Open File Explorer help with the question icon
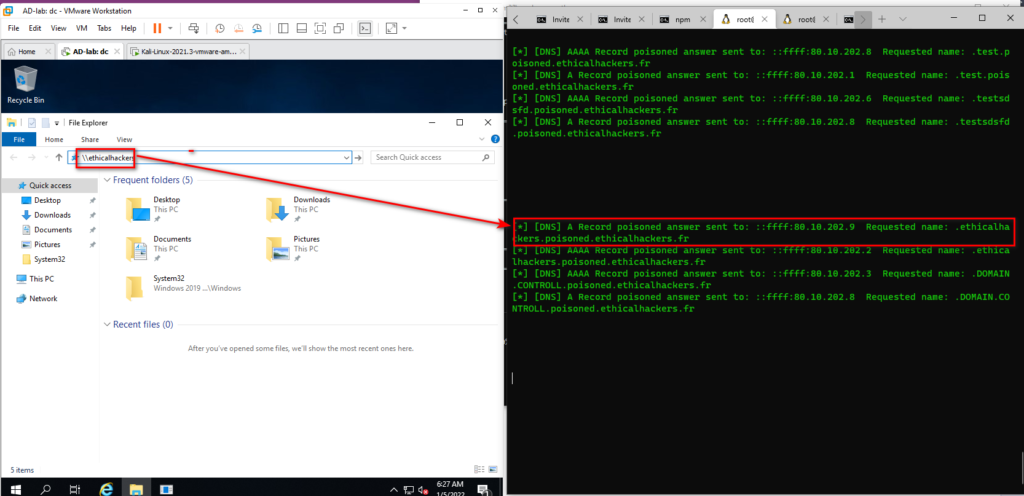 click(x=495, y=139)
